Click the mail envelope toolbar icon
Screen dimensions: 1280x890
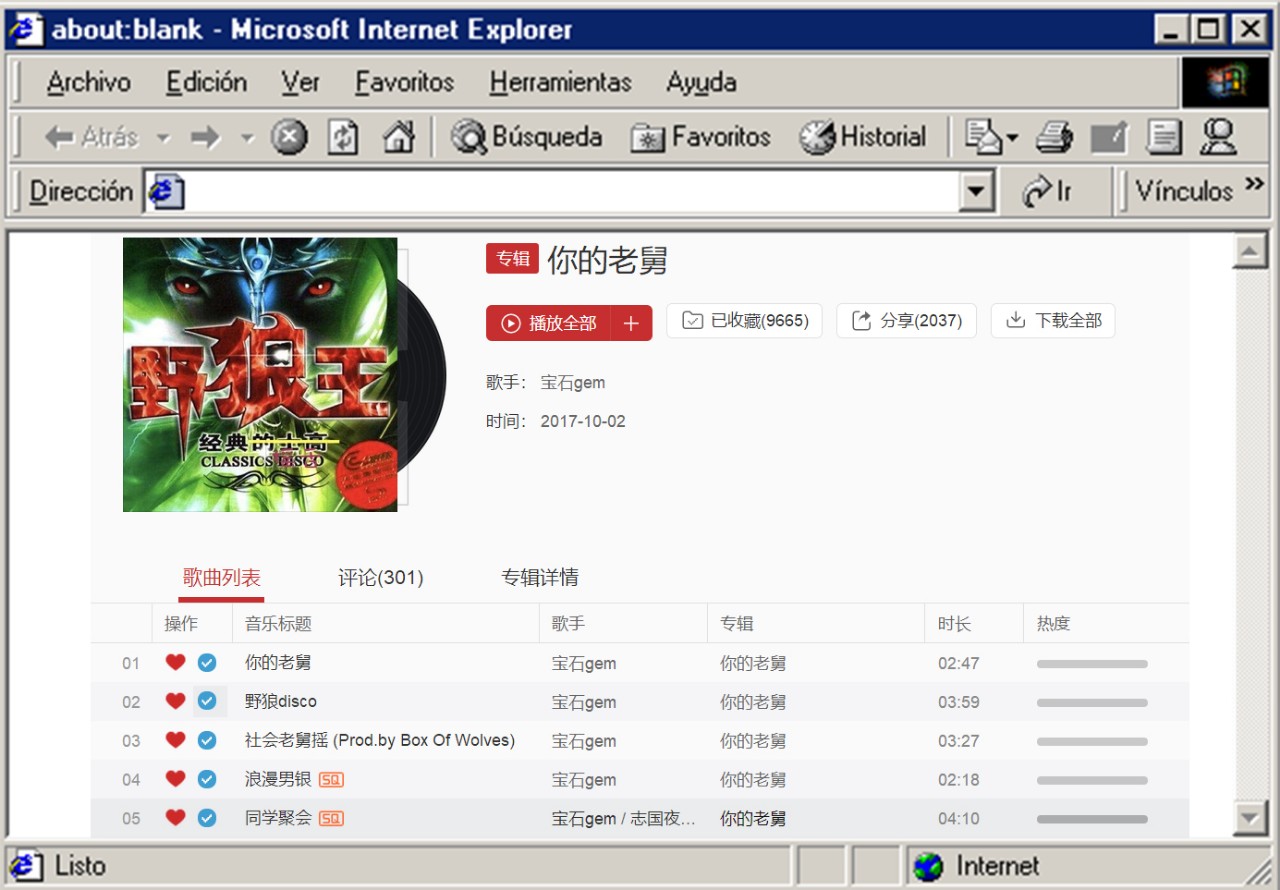983,137
